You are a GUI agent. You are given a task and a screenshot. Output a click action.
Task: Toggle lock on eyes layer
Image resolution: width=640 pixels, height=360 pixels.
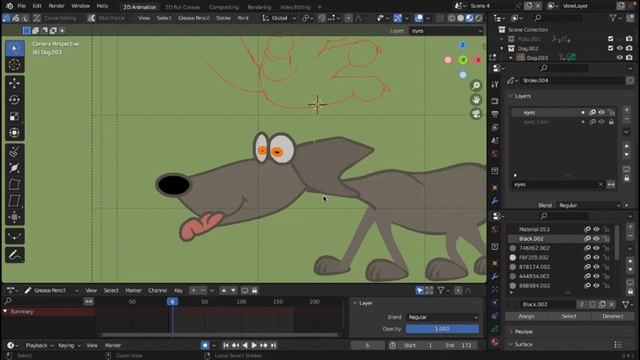point(611,112)
